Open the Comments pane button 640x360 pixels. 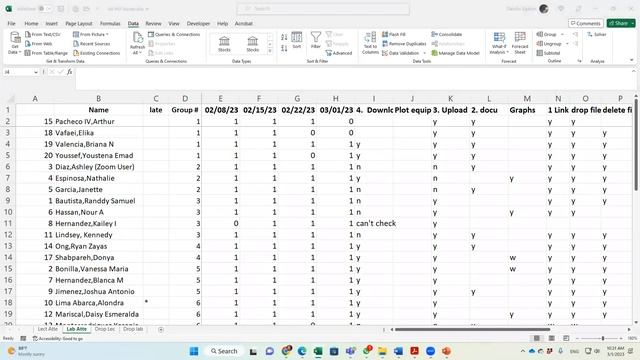pos(586,23)
